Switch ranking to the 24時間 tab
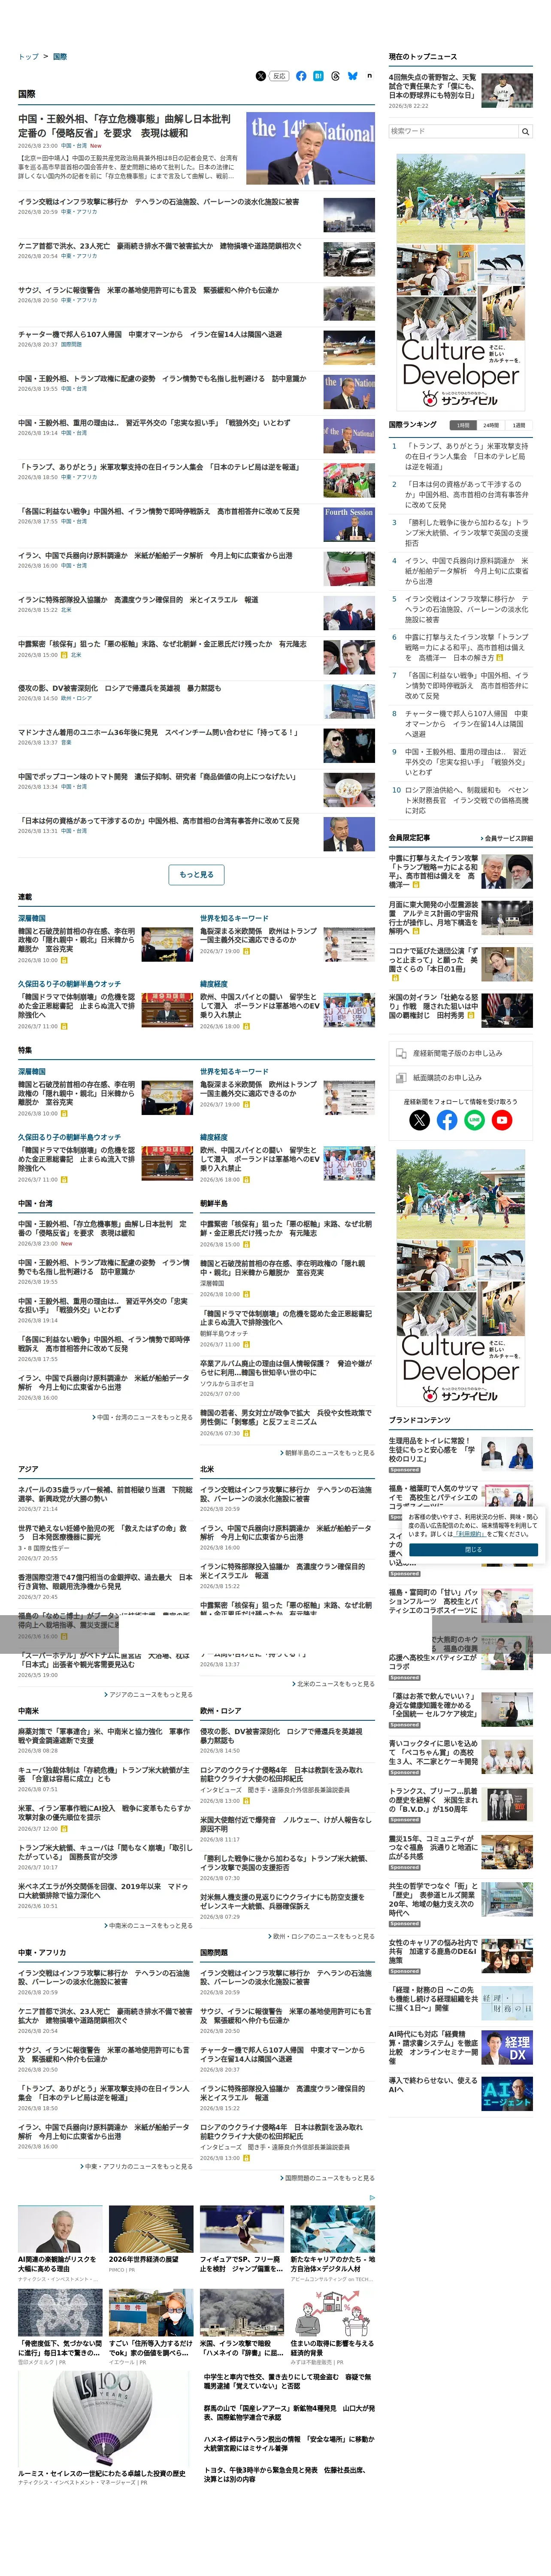This screenshot has height=2576, width=551. [491, 425]
